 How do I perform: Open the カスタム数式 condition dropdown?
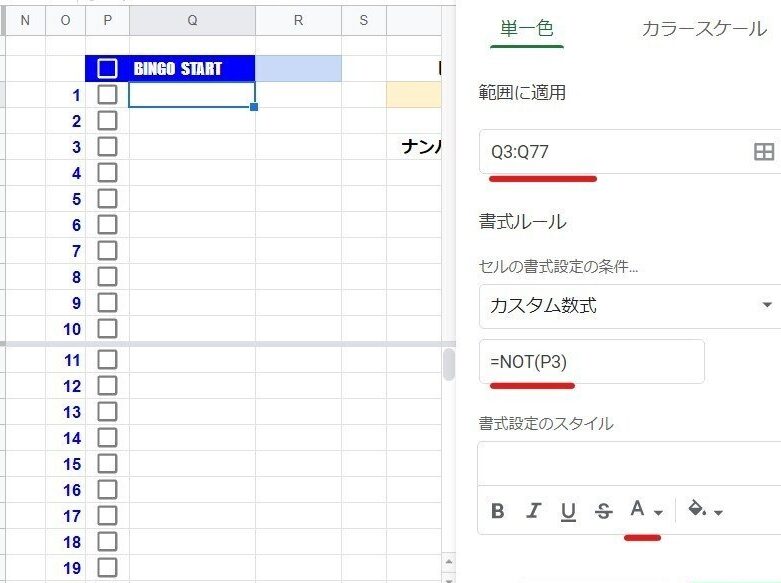point(630,306)
